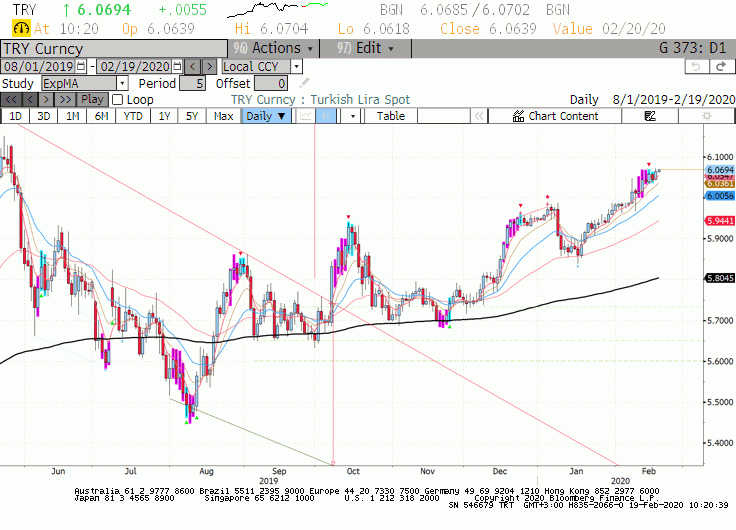Click the pencil icon beside Offset
Screen dimensions: 736x530
coord(304,83)
